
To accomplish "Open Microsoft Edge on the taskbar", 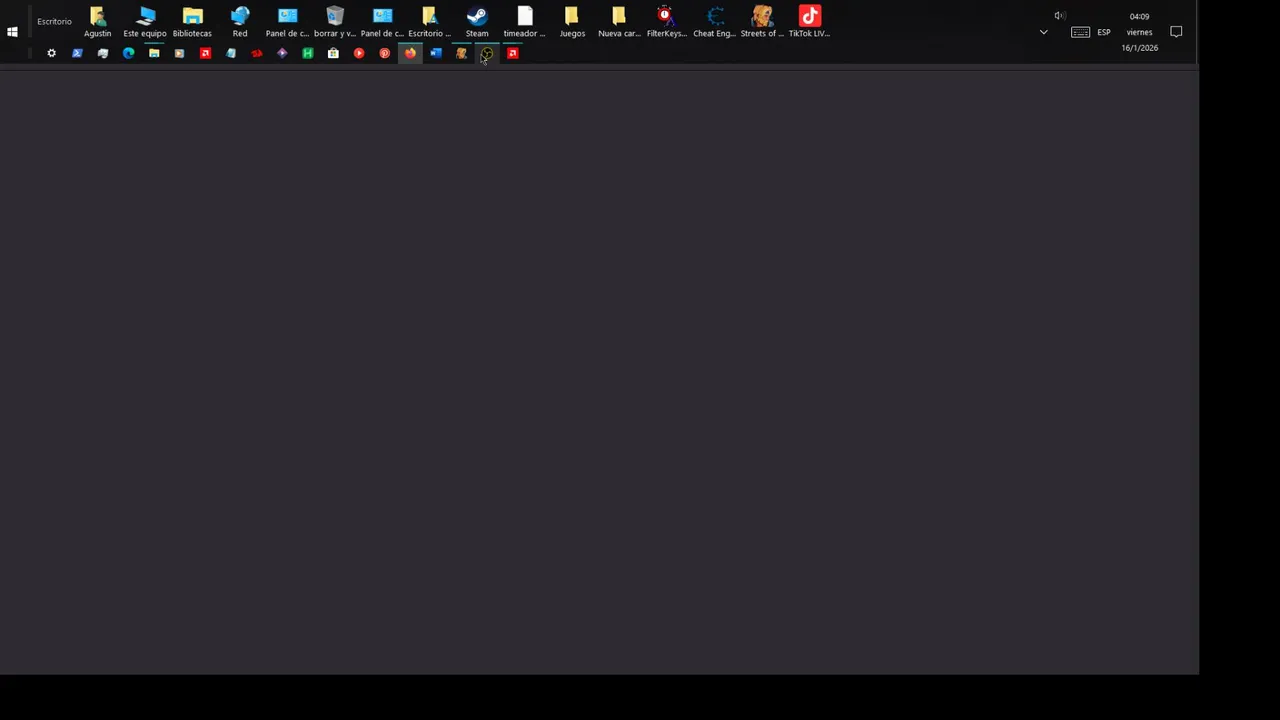I will pos(128,53).
